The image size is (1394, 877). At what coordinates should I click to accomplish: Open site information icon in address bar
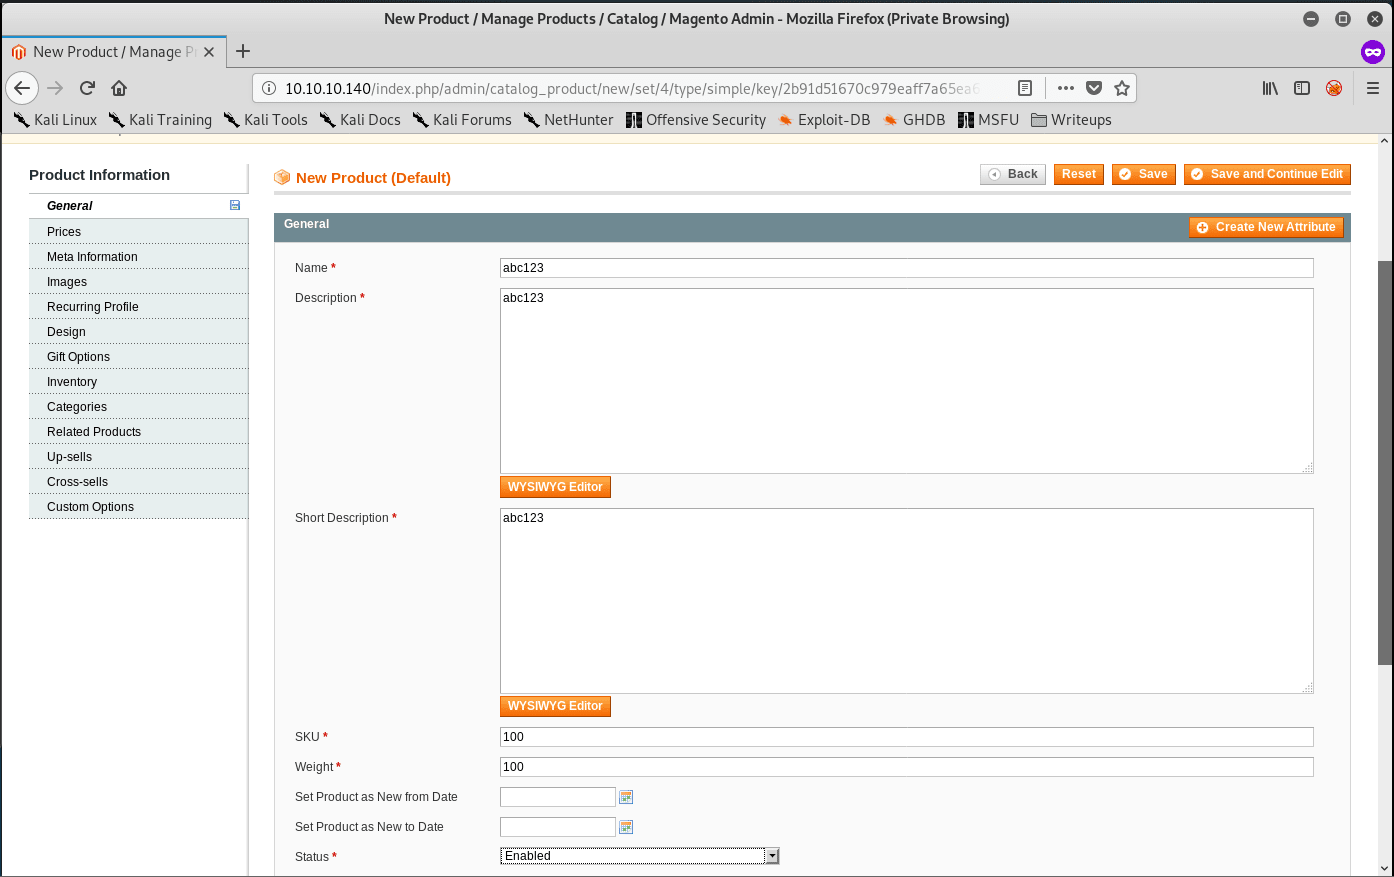268,88
